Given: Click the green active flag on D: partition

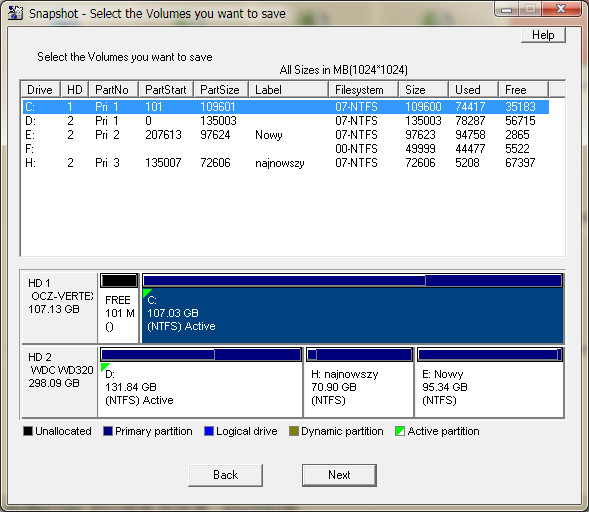Looking at the screenshot, I should (104, 367).
